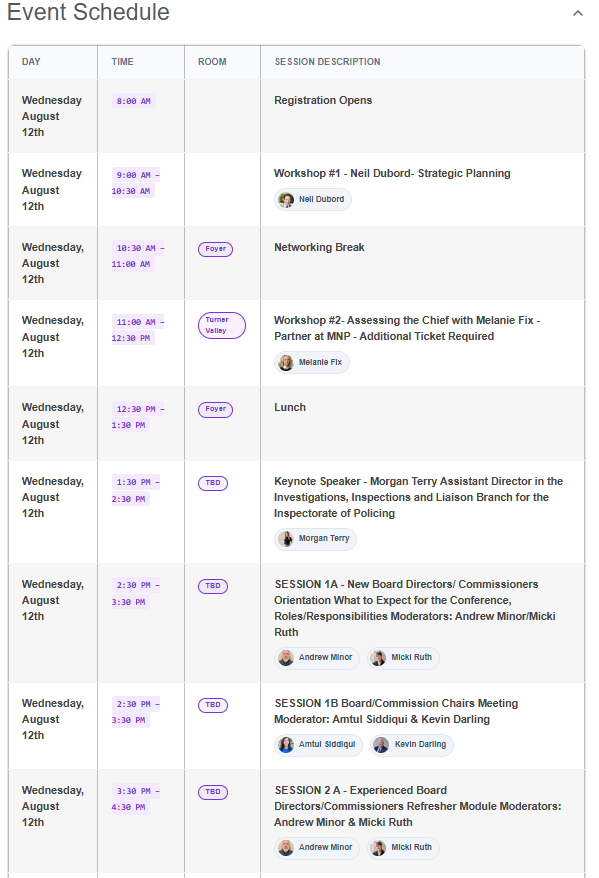Click Neil Dubord's profile photo
This screenshot has height=878, width=599.
coord(286,199)
